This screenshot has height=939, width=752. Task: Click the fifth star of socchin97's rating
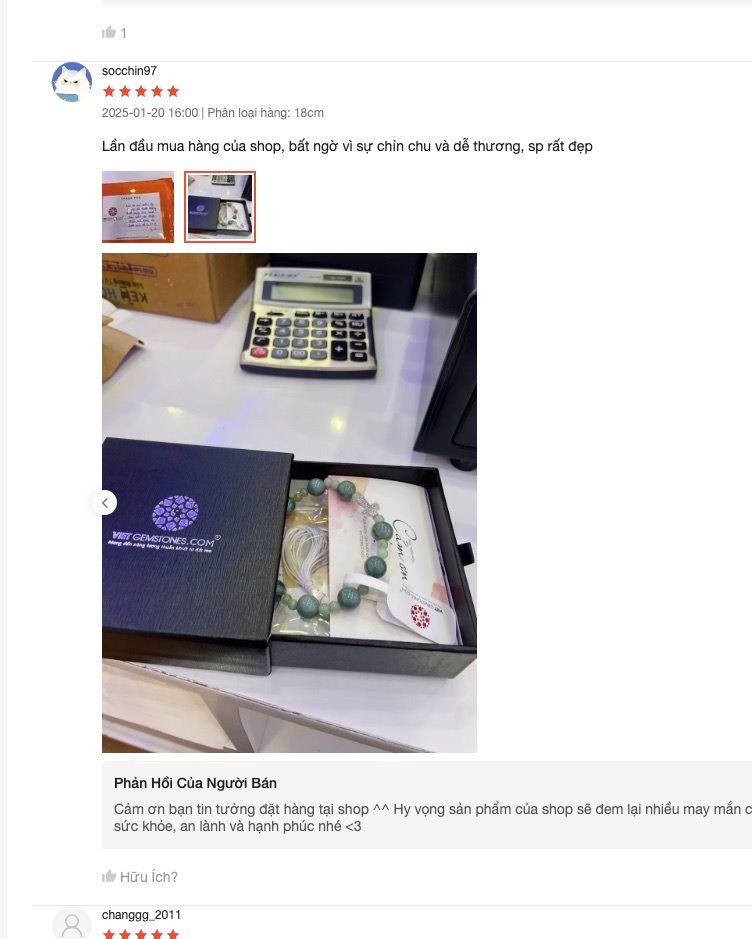pyautogui.click(x=173, y=91)
